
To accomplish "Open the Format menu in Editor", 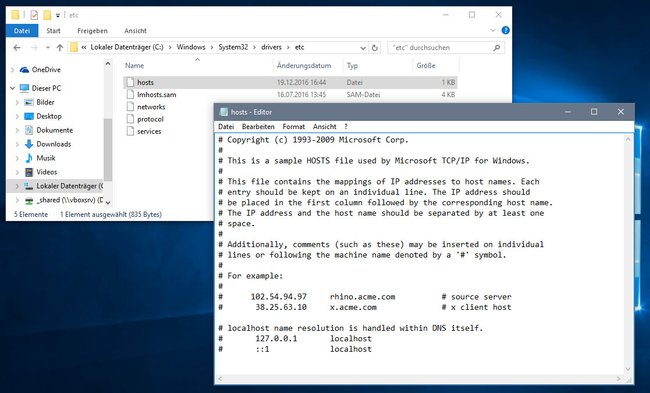I will (293, 127).
